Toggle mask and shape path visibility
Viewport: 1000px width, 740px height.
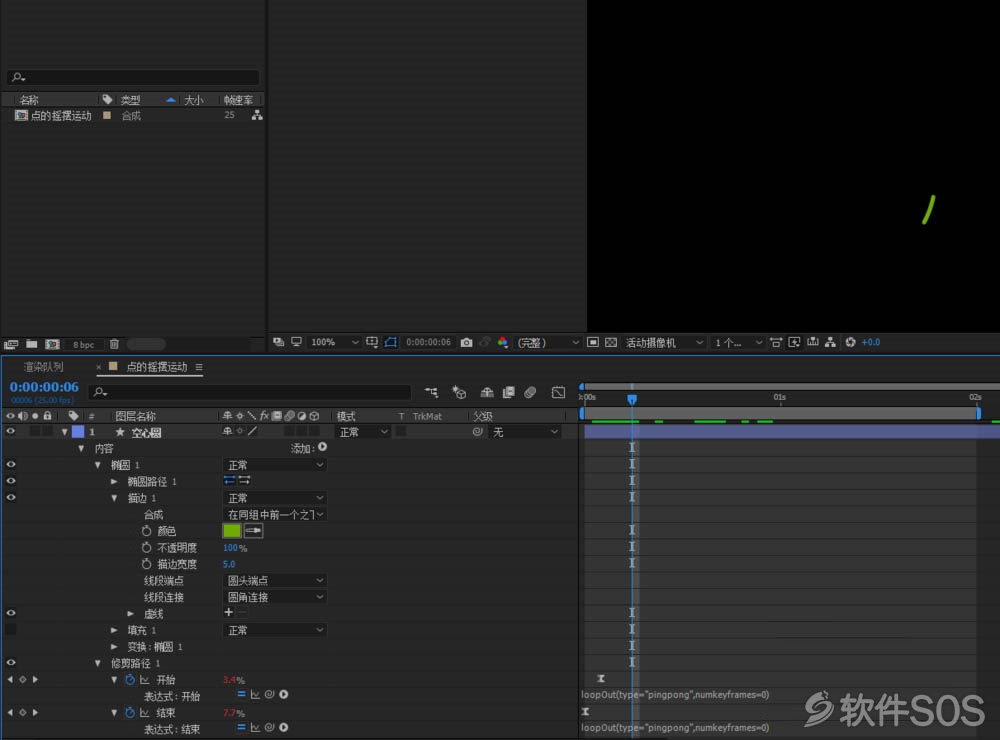(390, 343)
